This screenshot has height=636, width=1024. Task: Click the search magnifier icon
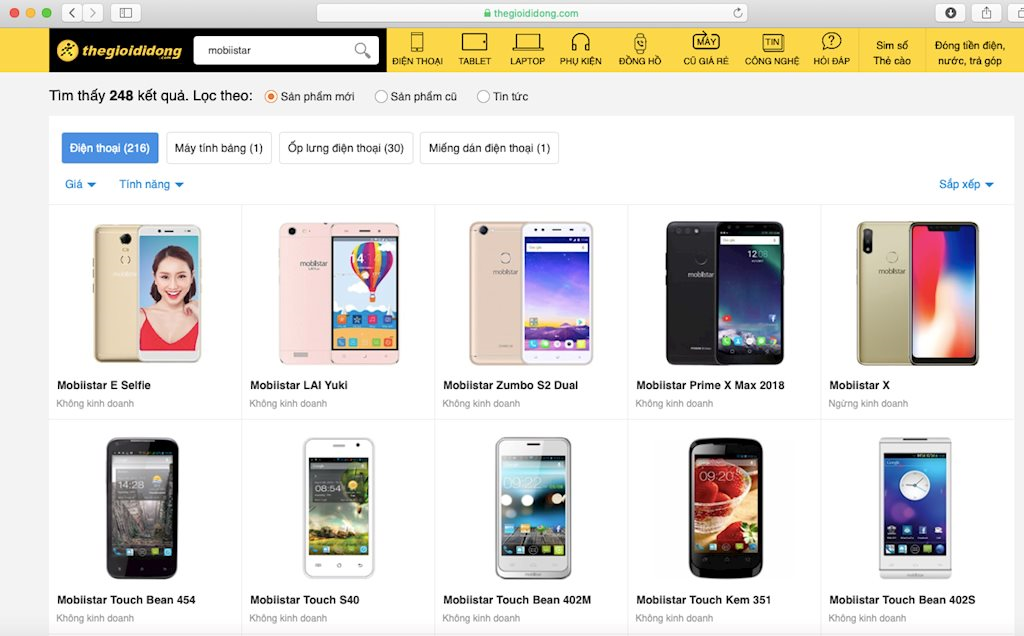point(362,50)
